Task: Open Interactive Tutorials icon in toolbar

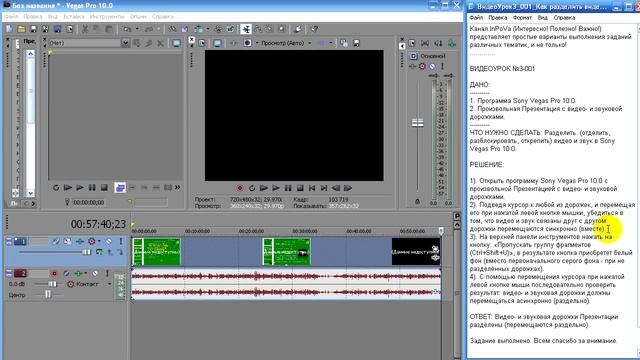Action: point(298,29)
